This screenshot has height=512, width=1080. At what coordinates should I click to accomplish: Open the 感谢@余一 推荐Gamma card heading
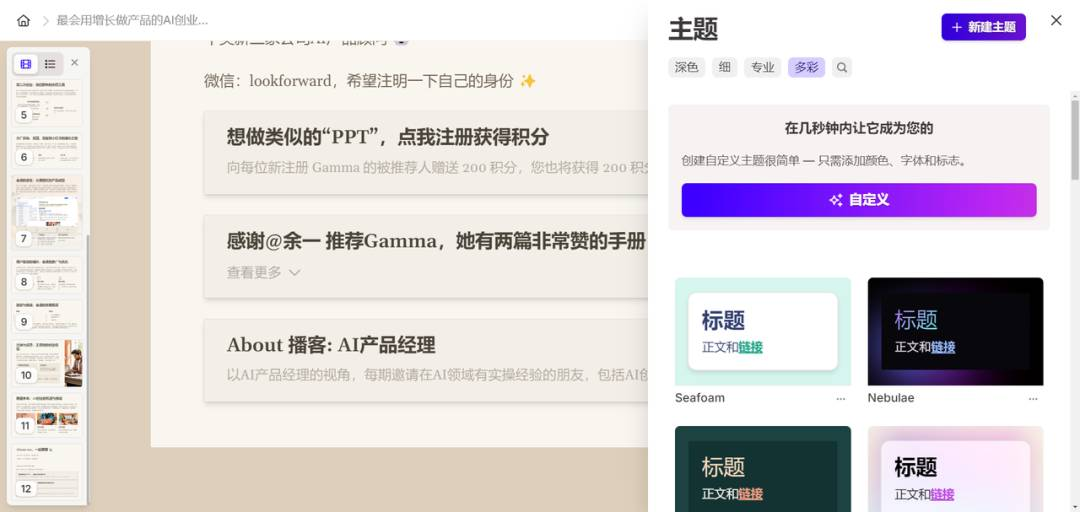pos(436,240)
